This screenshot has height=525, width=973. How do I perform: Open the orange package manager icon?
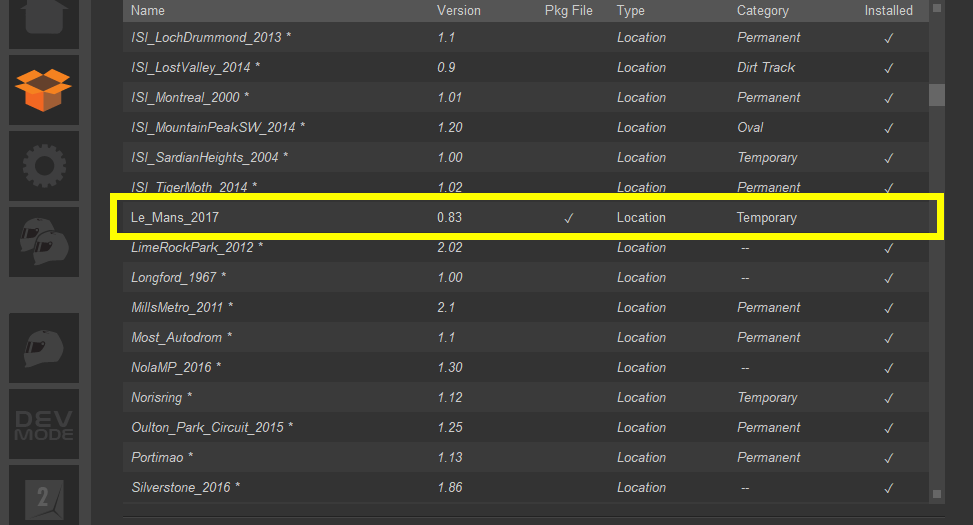pos(43,90)
